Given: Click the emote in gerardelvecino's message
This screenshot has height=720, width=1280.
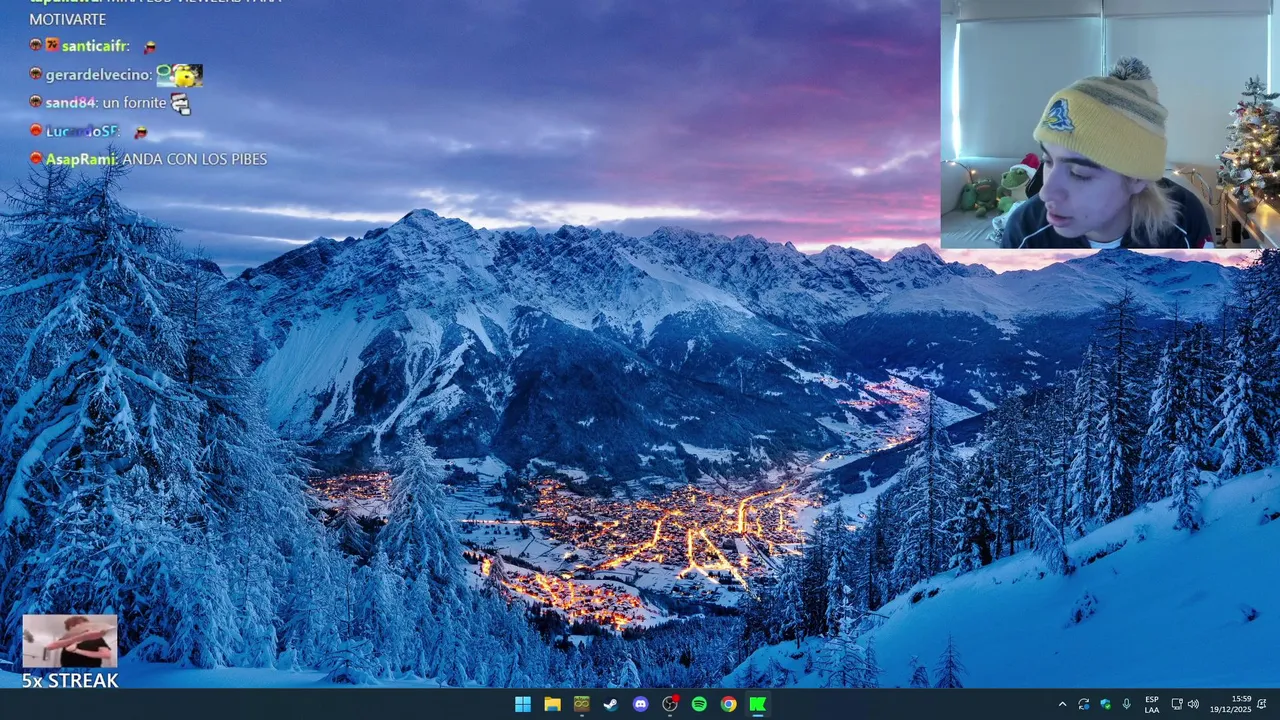Looking at the screenshot, I should (180, 75).
